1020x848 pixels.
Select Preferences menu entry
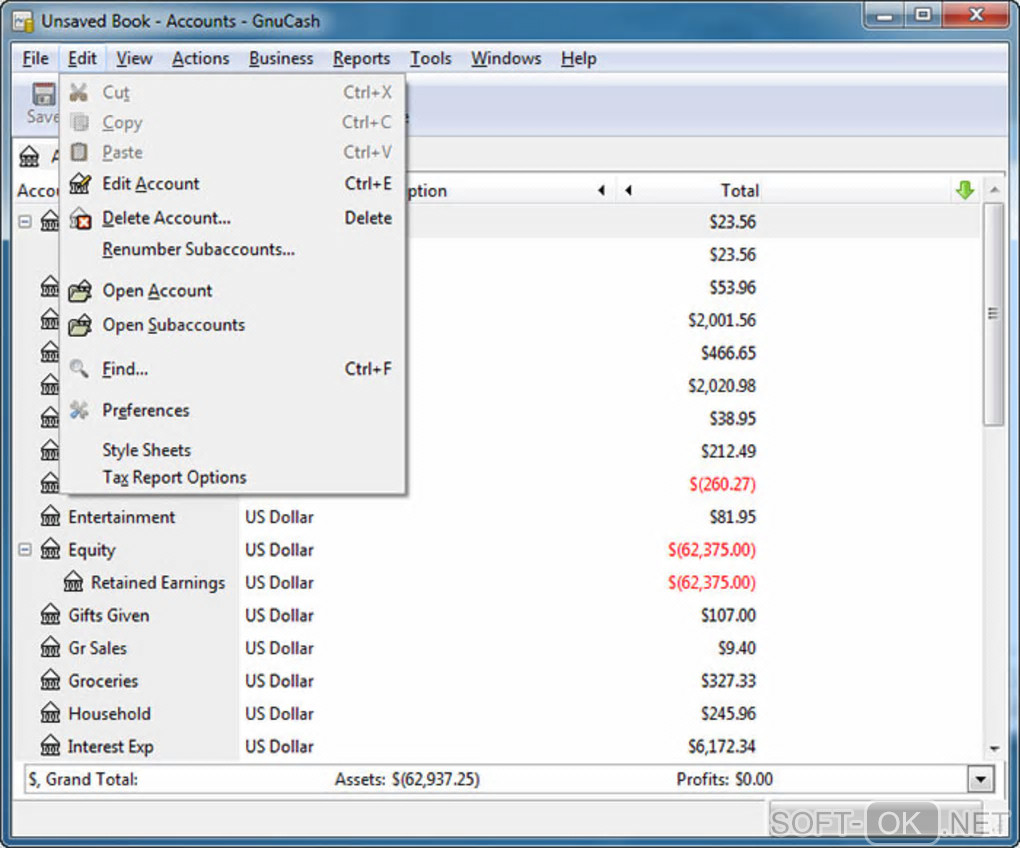232,410
